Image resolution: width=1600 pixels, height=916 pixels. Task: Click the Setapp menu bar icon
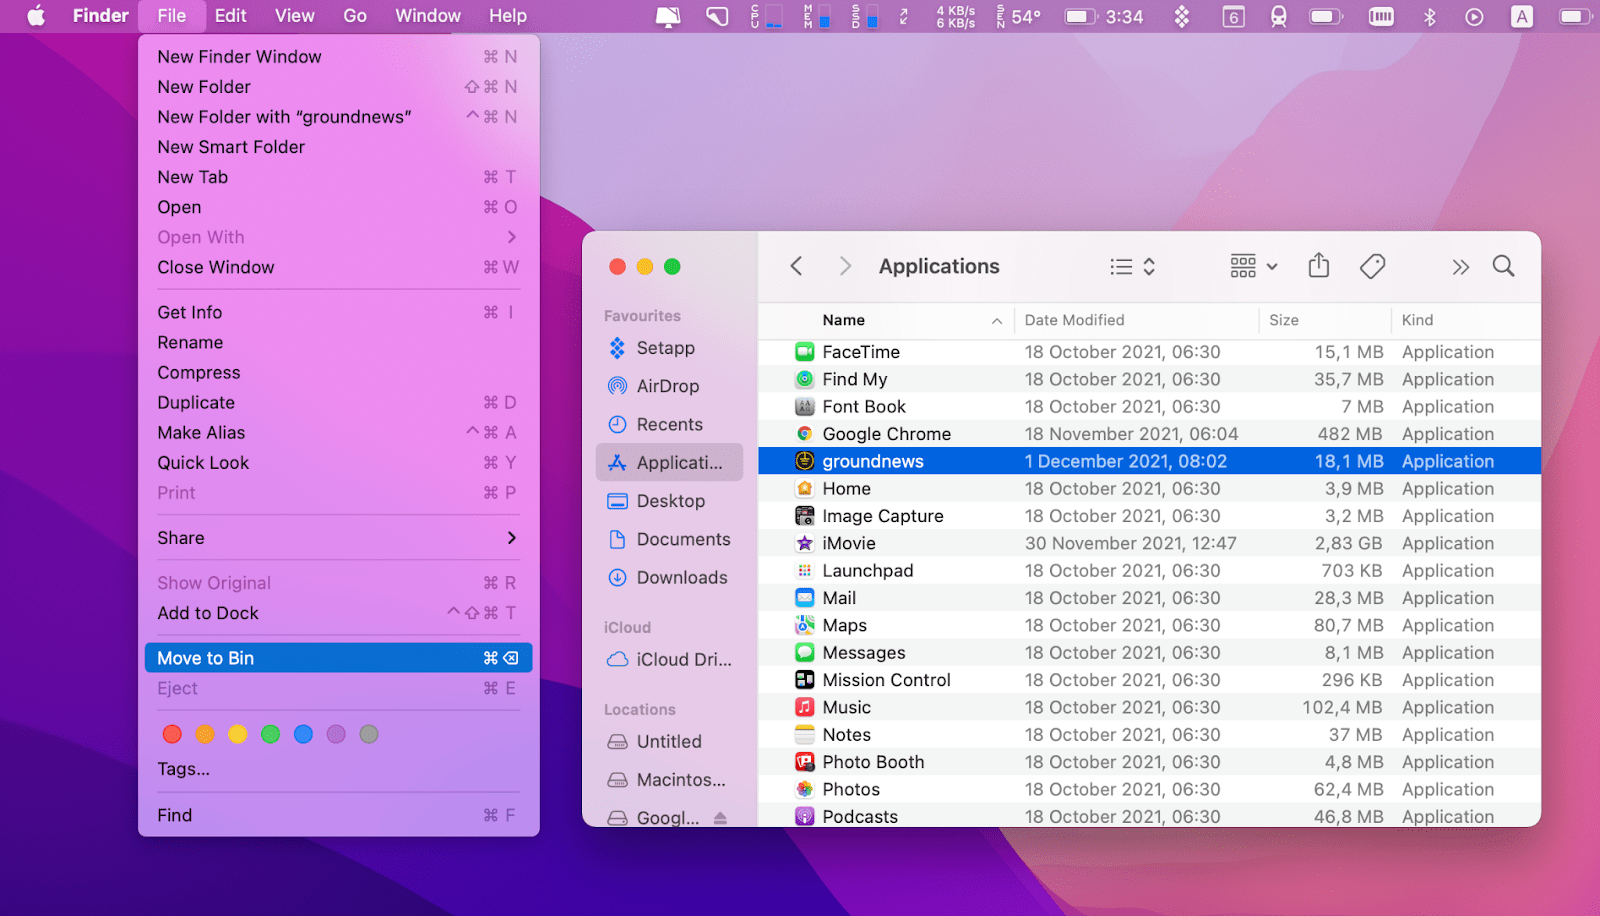click(1181, 16)
